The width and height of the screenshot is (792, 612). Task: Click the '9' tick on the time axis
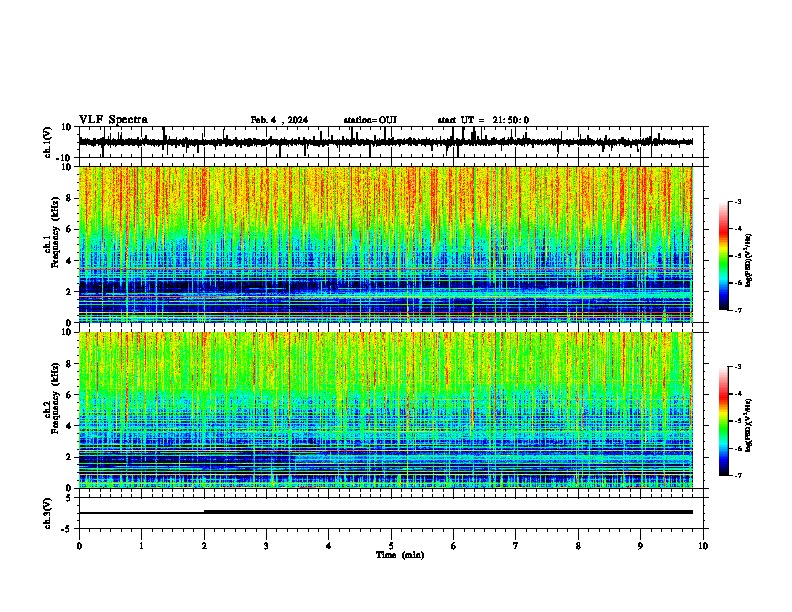640,546
